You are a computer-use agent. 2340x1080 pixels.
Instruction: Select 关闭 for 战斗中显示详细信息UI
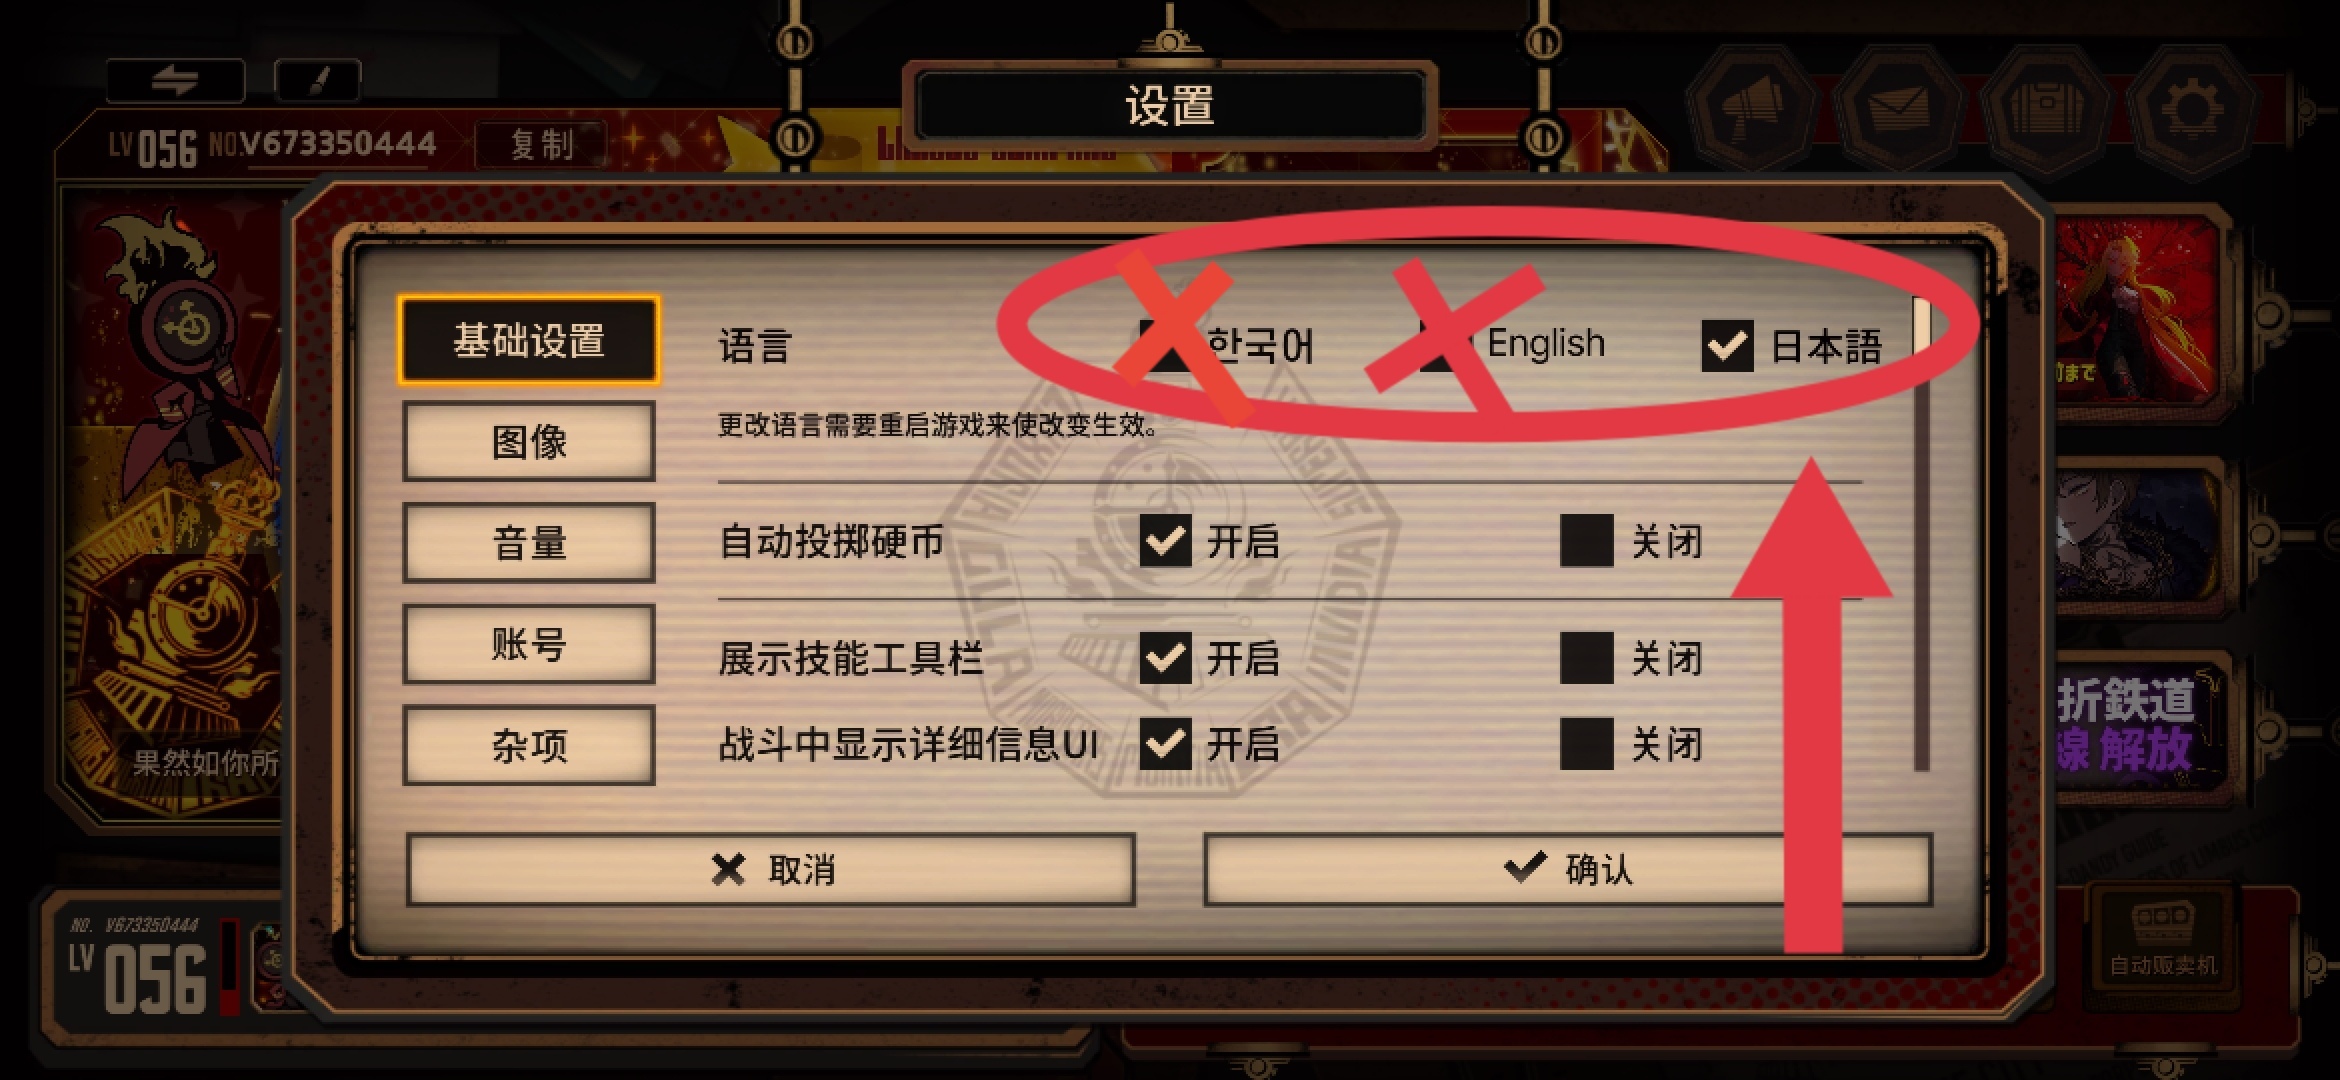tap(1586, 744)
